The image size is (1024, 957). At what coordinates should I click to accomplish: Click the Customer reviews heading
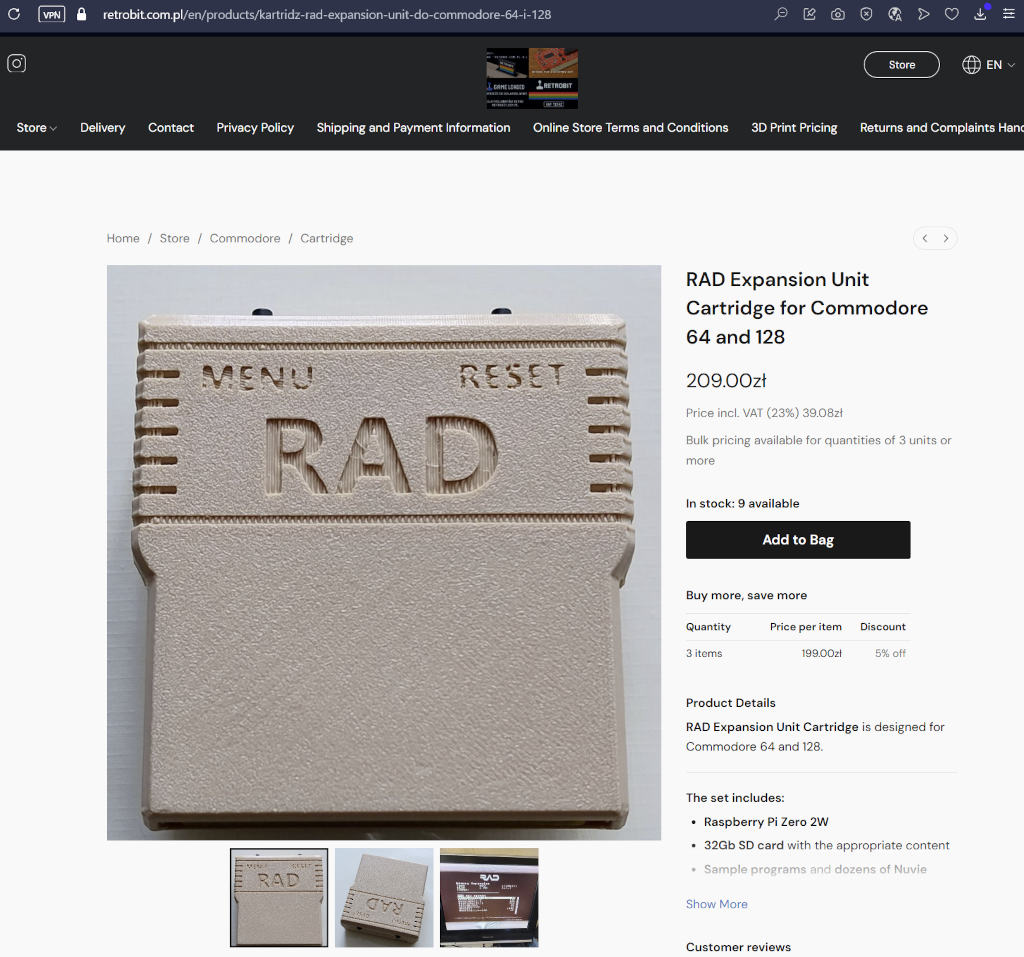click(738, 947)
